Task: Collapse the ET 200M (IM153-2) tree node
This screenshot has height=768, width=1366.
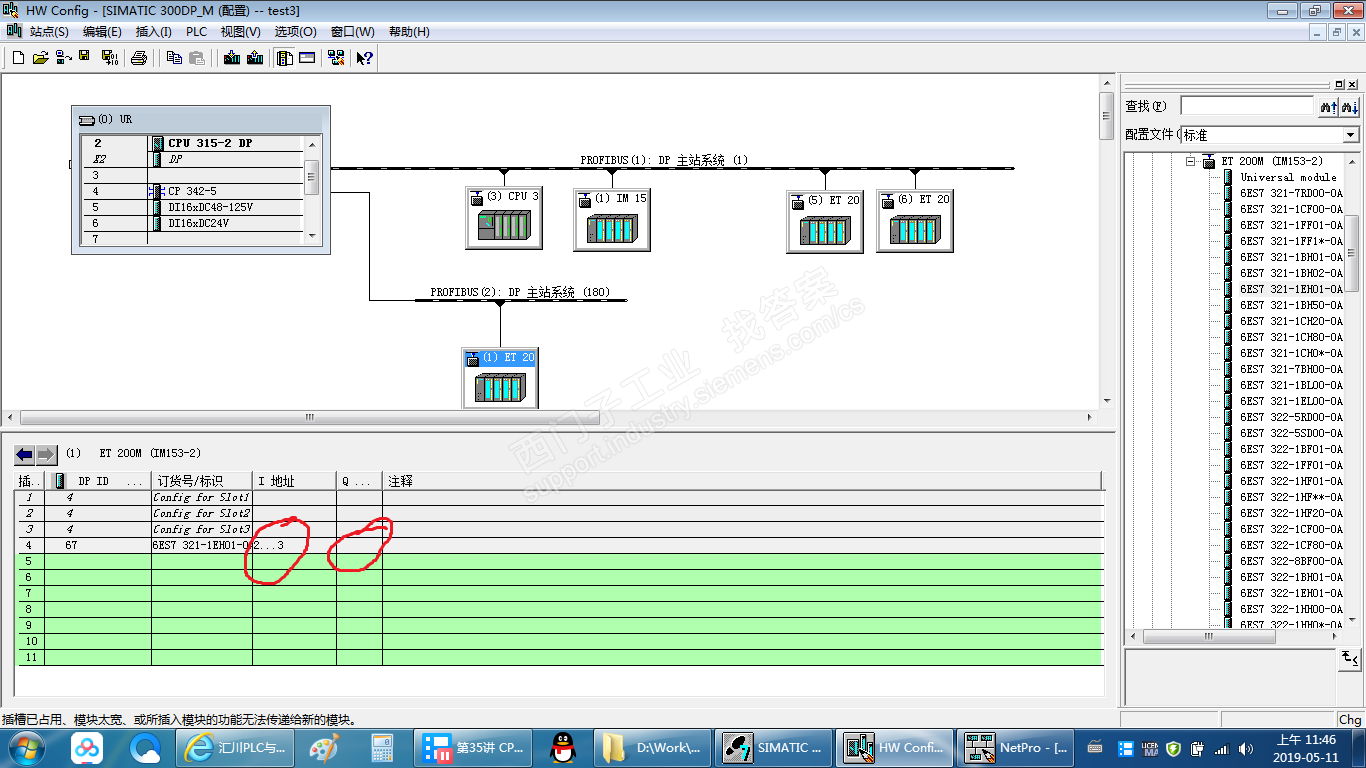Action: (1191, 161)
